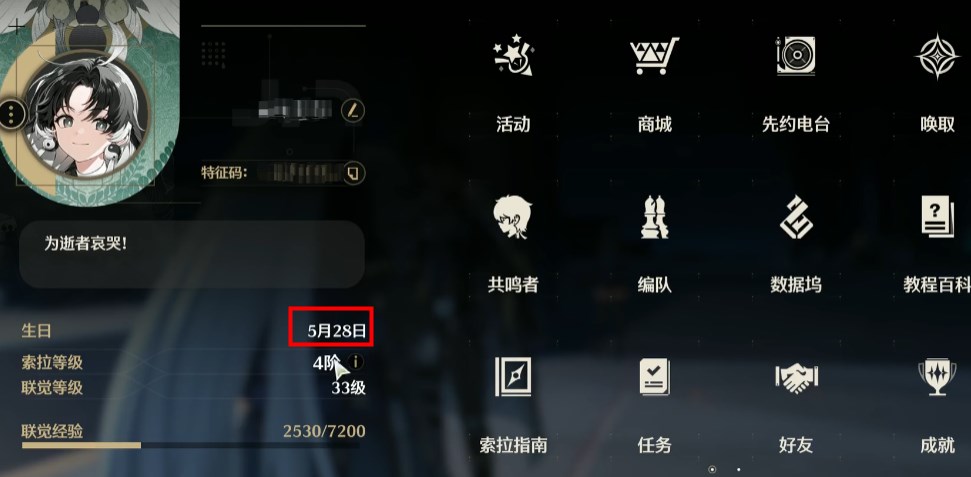The height and width of the screenshot is (477, 971).
Task: Open the 编队 chess pieces icon
Action: tap(654, 217)
